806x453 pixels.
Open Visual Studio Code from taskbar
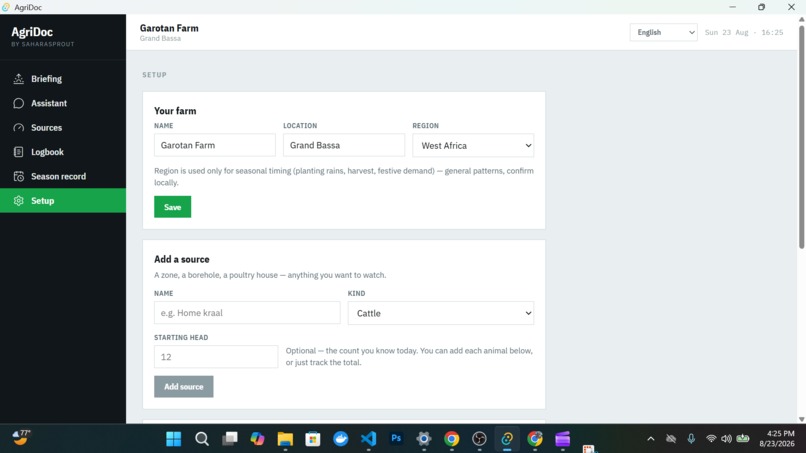click(369, 439)
